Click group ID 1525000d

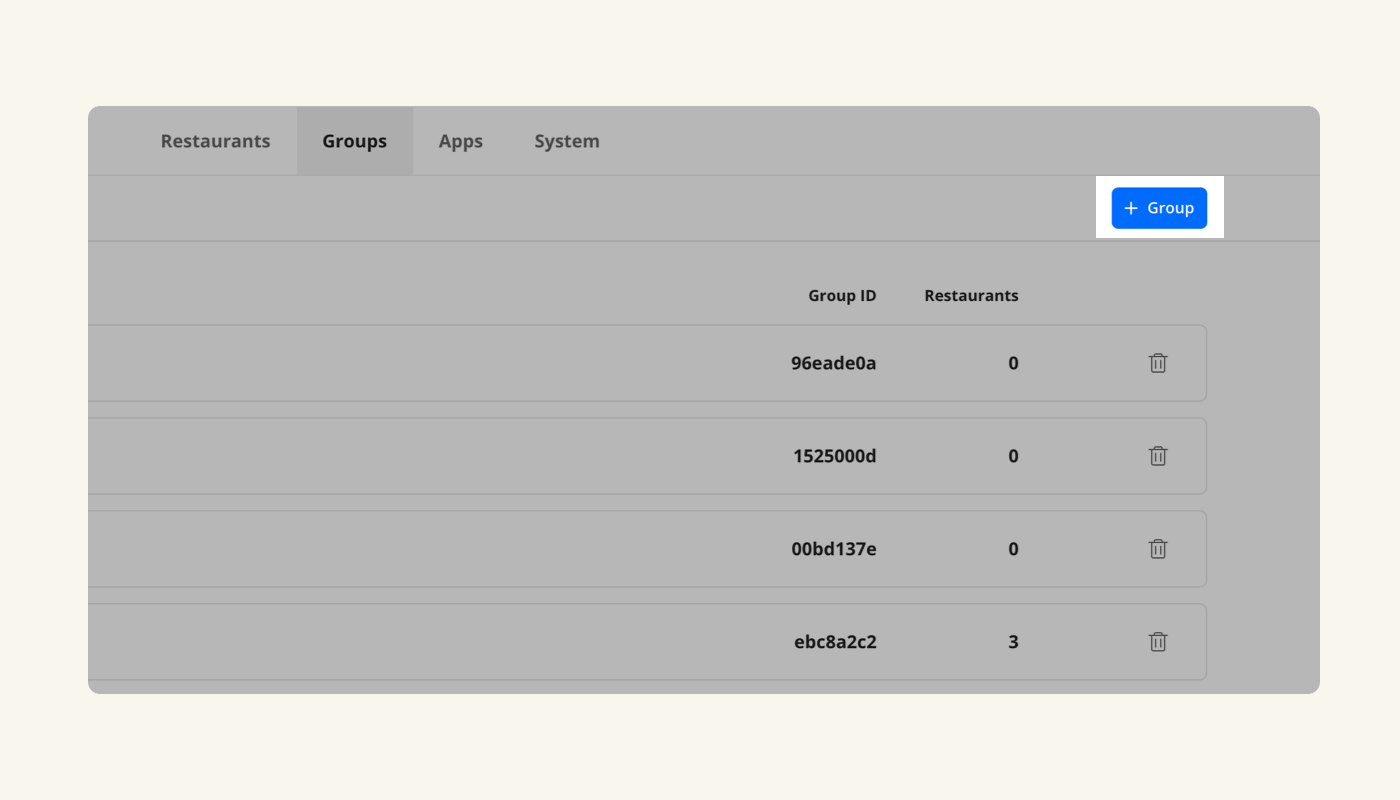834,456
